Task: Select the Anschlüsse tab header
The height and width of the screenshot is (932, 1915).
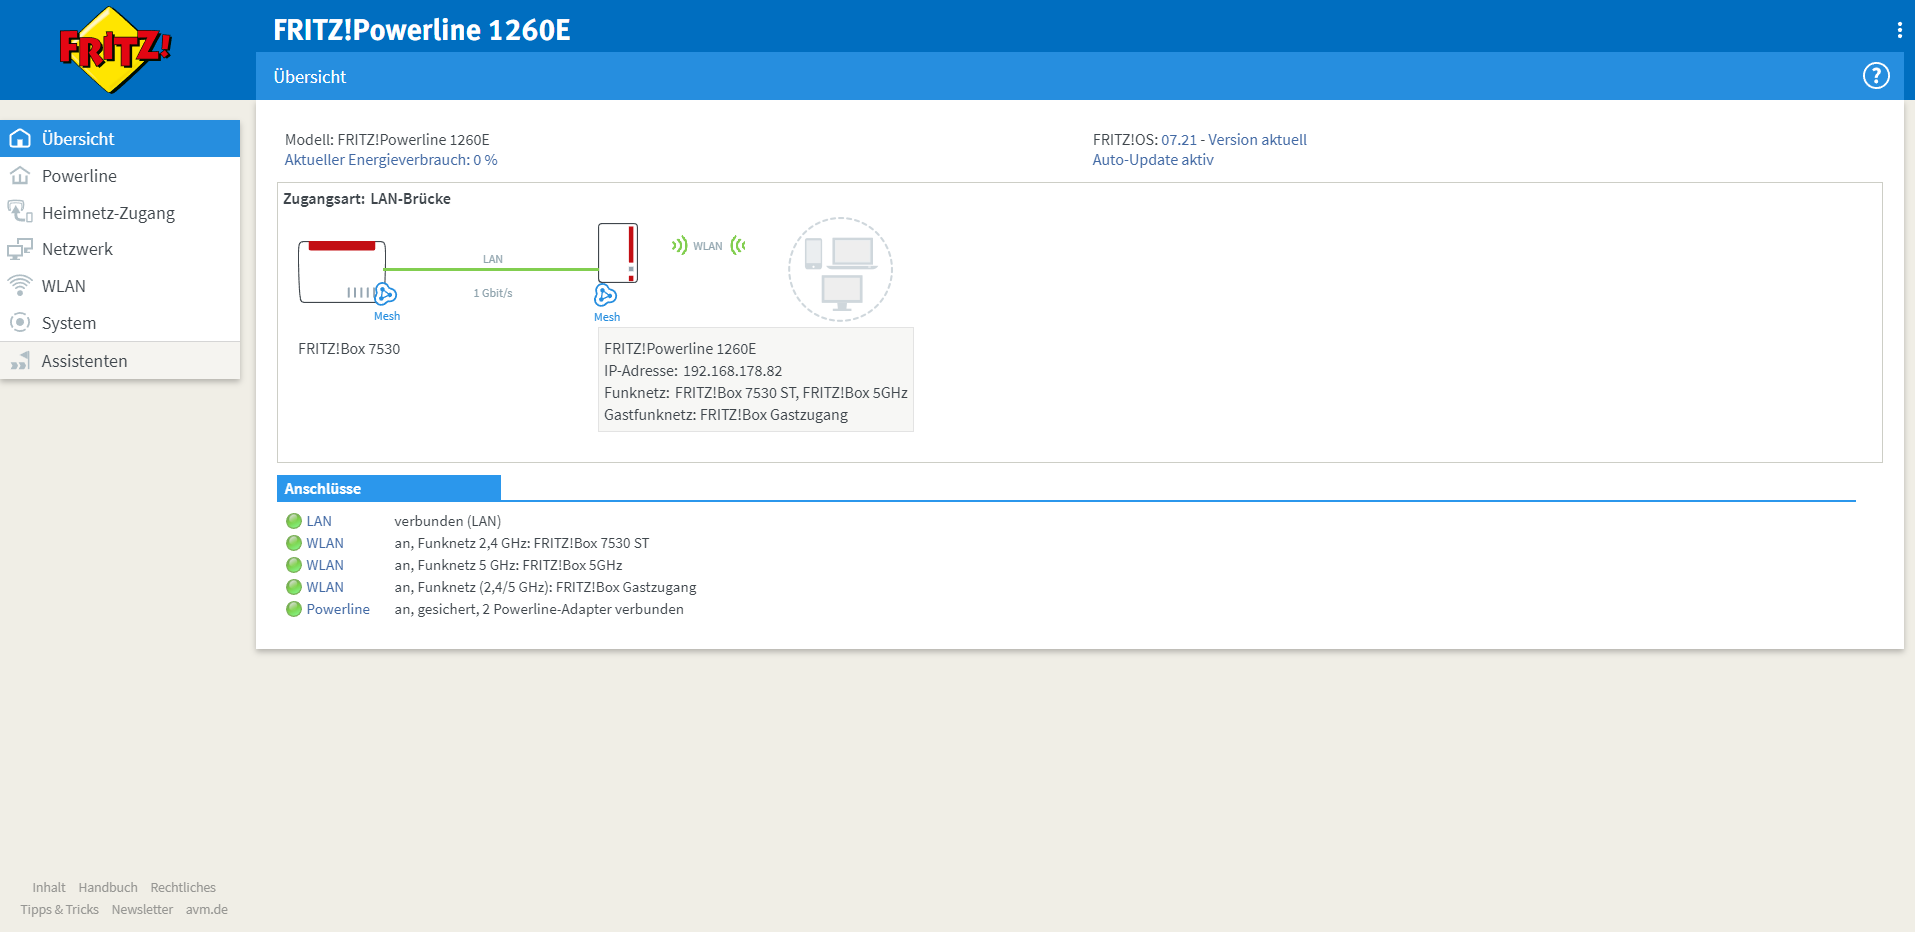Action: click(389, 488)
